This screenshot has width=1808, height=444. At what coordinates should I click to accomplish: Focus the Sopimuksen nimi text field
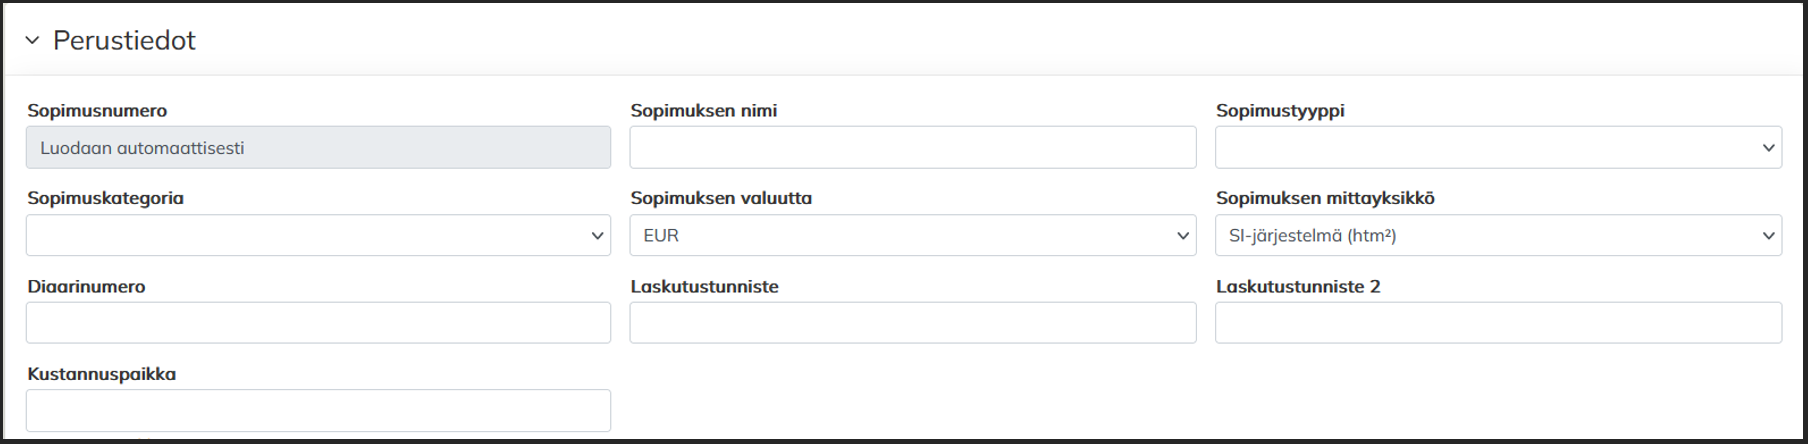point(912,148)
